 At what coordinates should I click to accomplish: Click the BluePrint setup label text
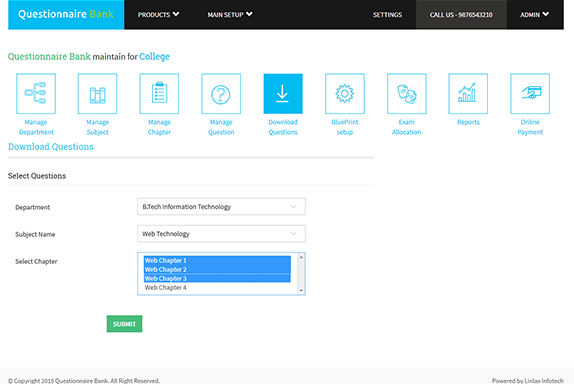tap(345, 127)
